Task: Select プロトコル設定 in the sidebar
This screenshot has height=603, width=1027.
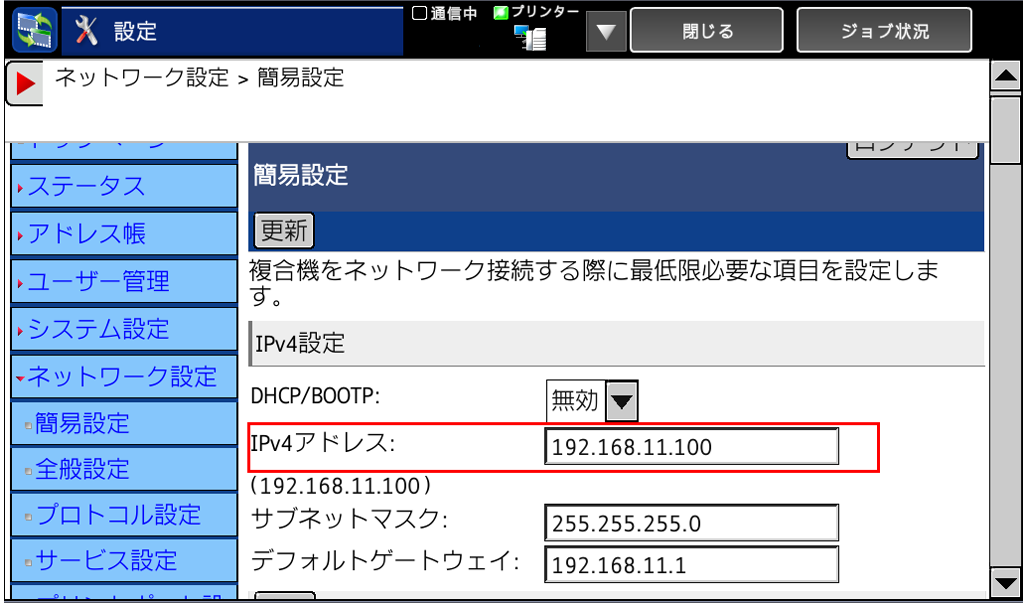Action: pos(118,515)
